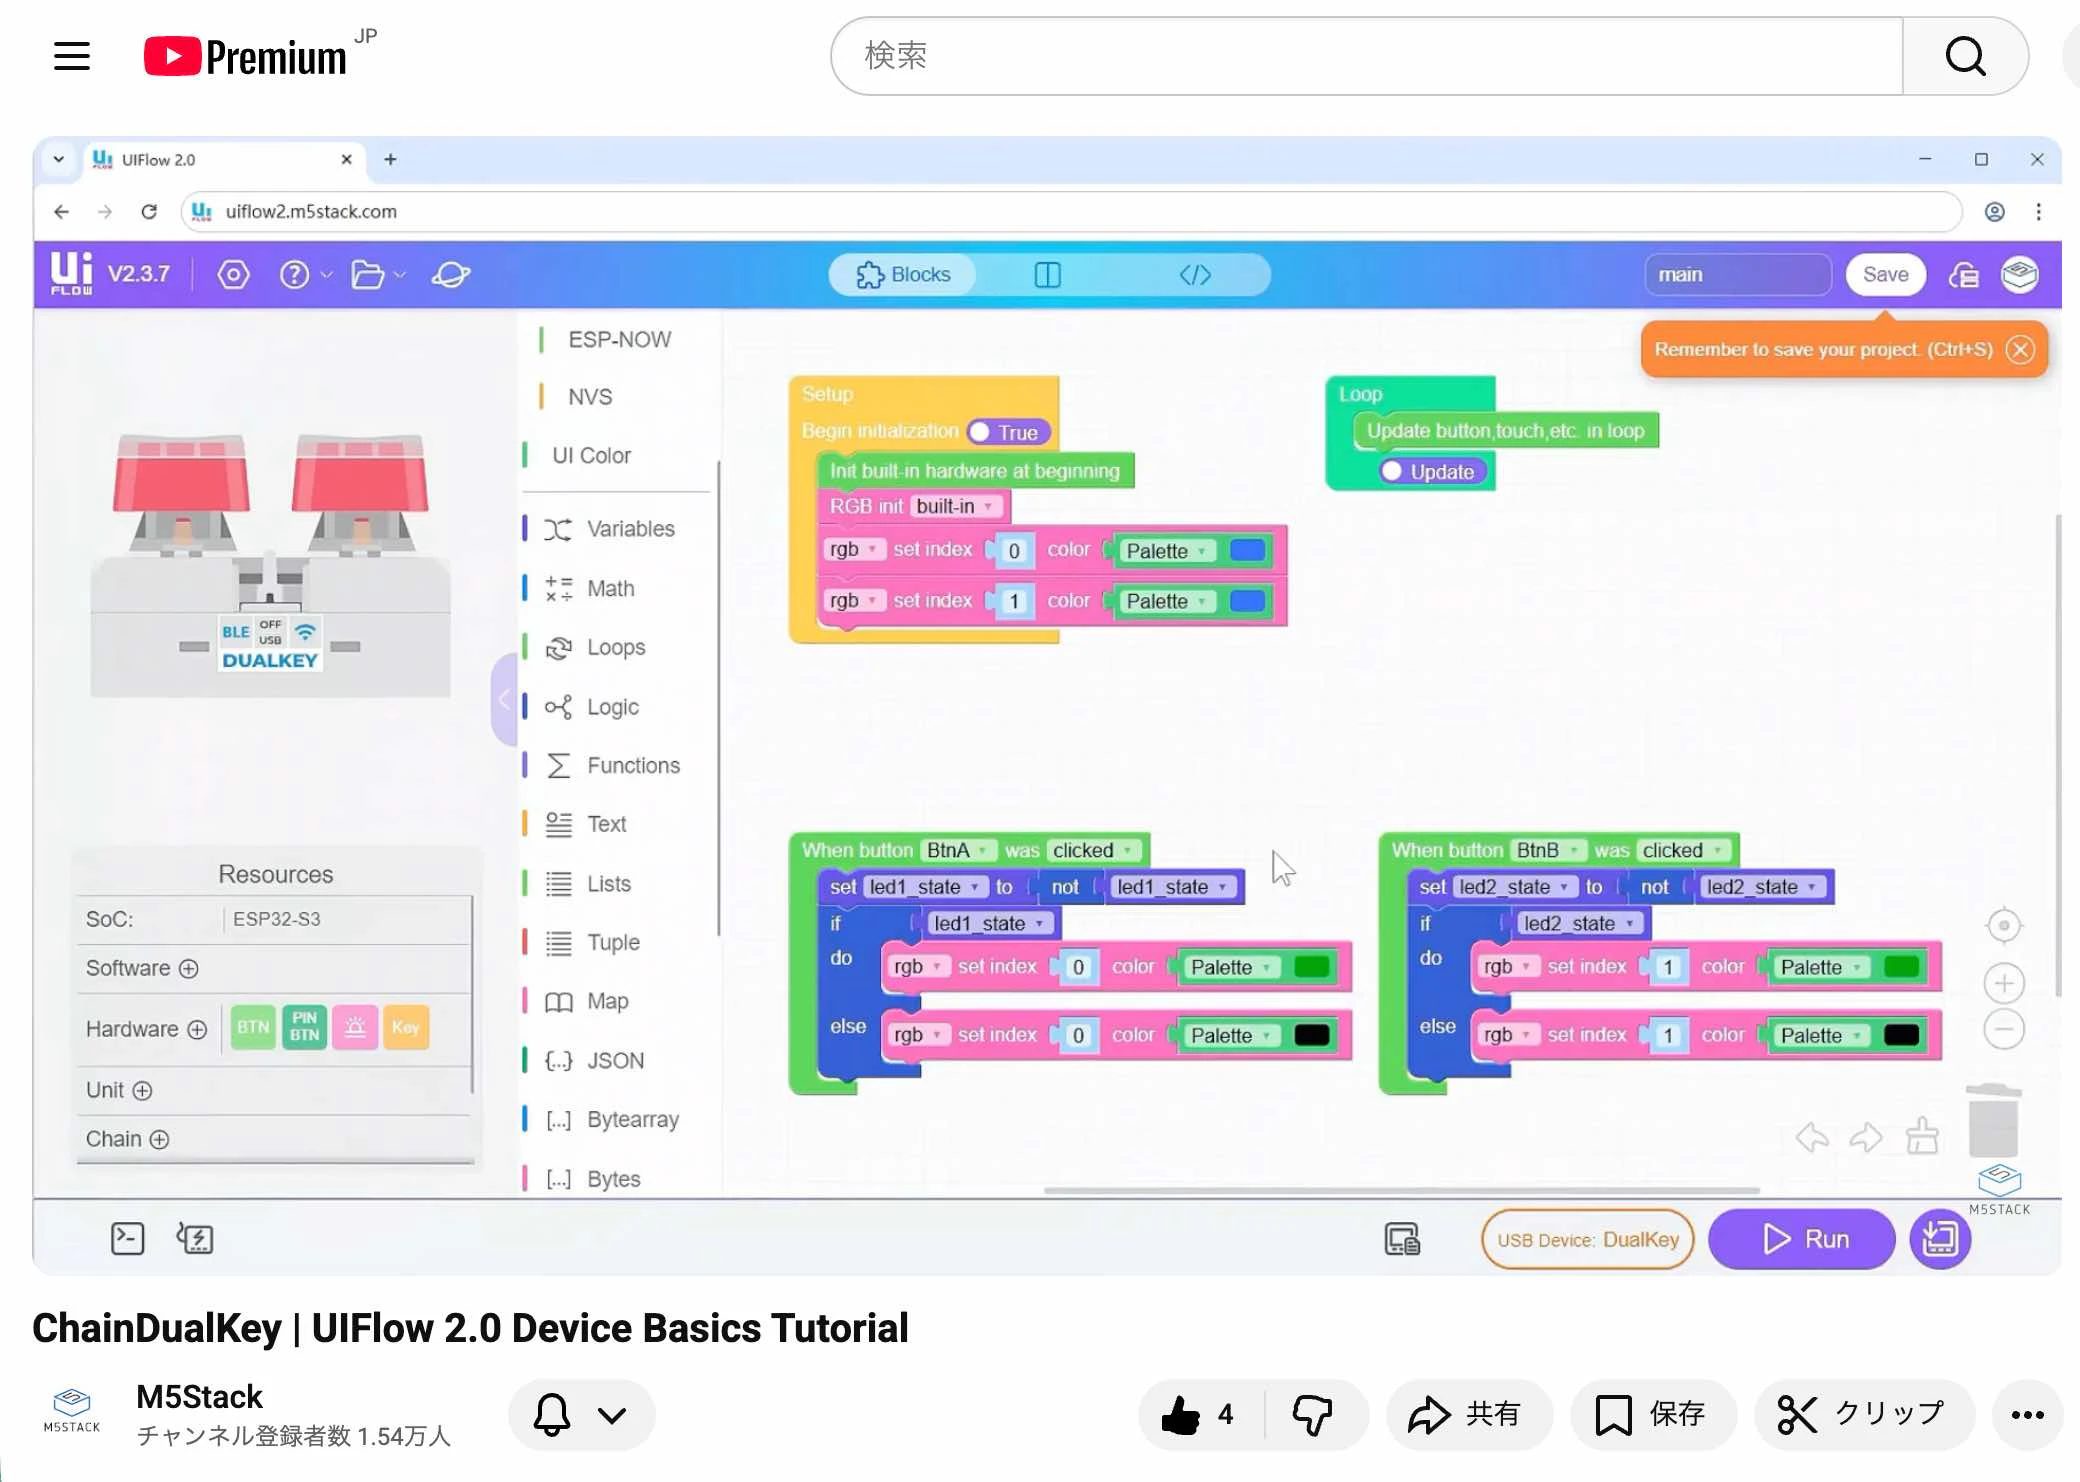Open the BtnA clicked event dropdown
The image size is (2080, 1482).
(x=1093, y=850)
